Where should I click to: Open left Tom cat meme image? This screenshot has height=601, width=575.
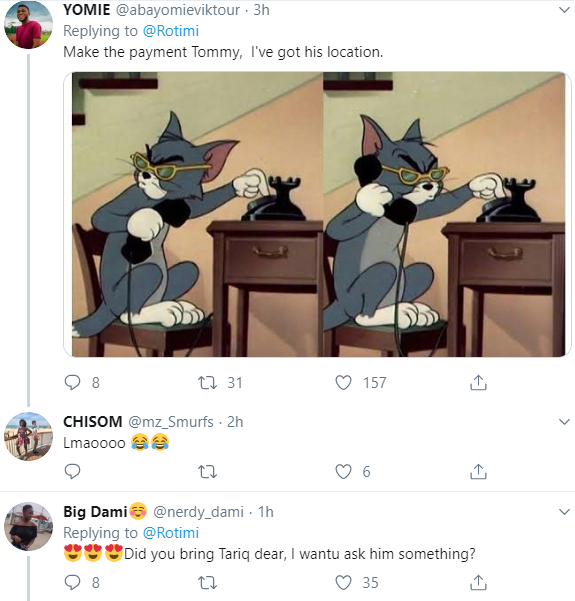click(x=197, y=214)
